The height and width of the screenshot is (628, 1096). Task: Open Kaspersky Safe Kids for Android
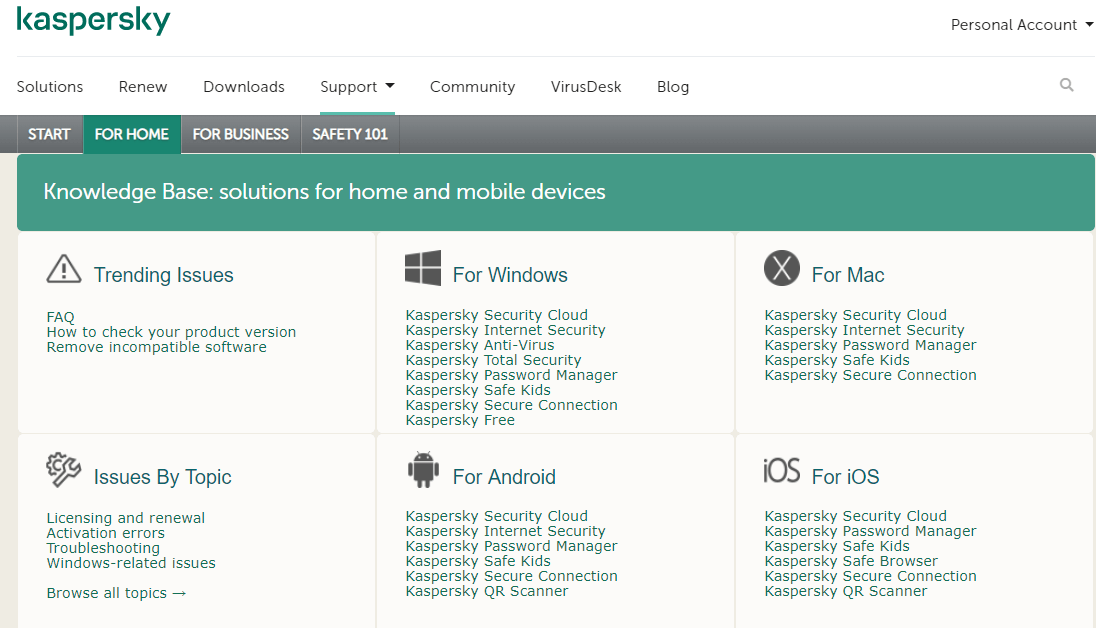(478, 561)
